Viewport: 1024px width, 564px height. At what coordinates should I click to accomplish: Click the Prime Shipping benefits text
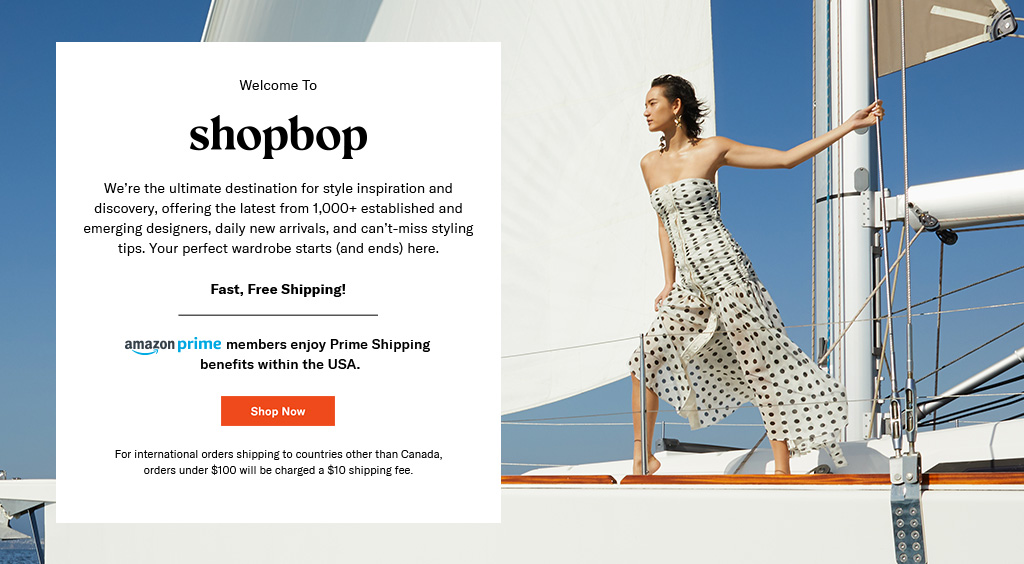[315, 354]
